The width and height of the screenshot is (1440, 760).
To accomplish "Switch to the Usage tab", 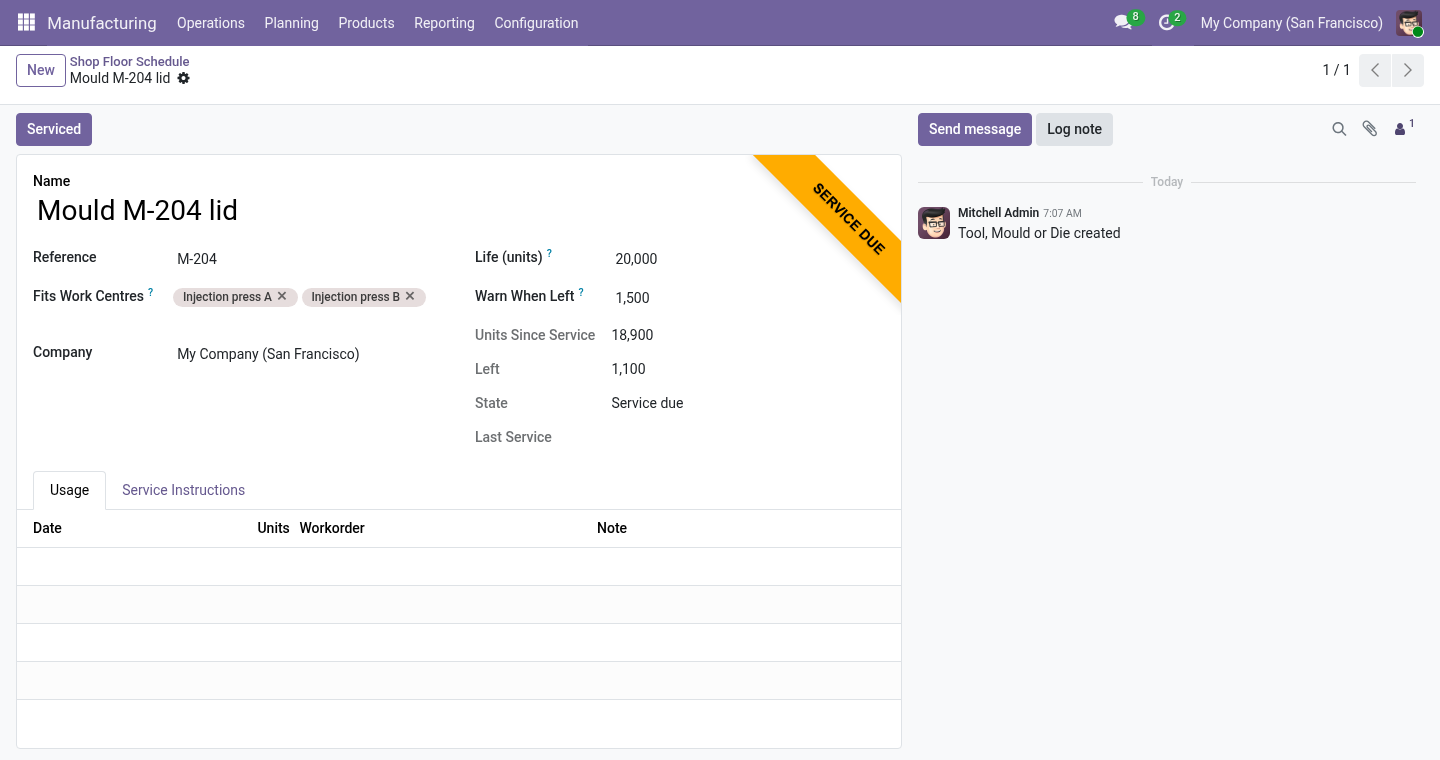I will coord(69,490).
